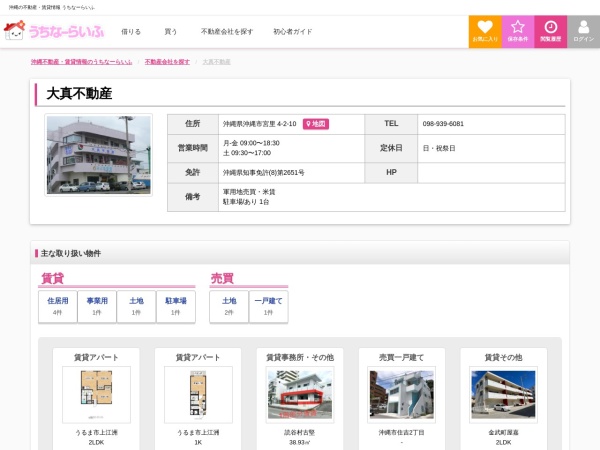Image resolution: width=600 pixels, height=450 pixels.
Task: Click the 賃貸その他 card title
Action: 504,357
